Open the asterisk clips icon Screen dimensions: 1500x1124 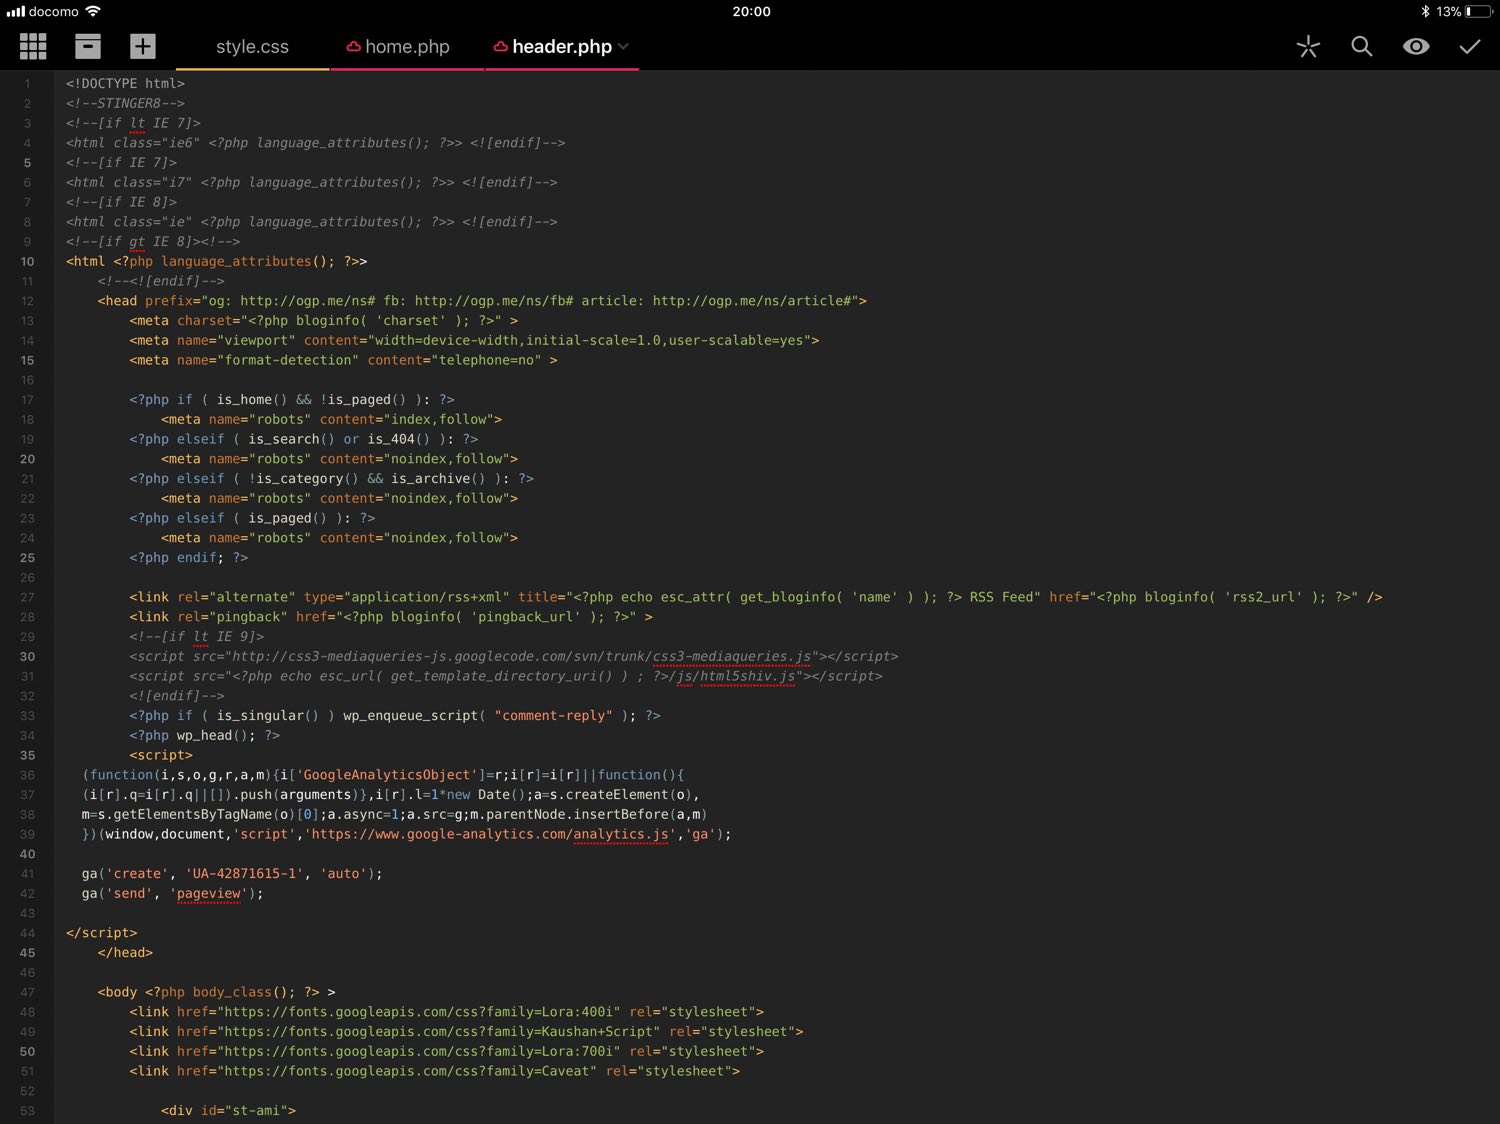[1308, 47]
